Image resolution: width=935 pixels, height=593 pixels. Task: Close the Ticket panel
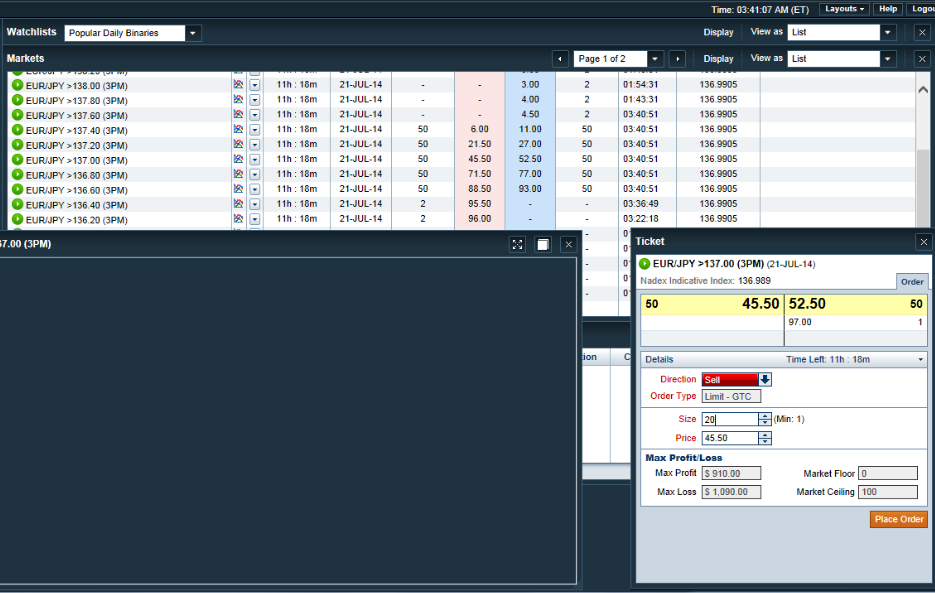pos(924,242)
